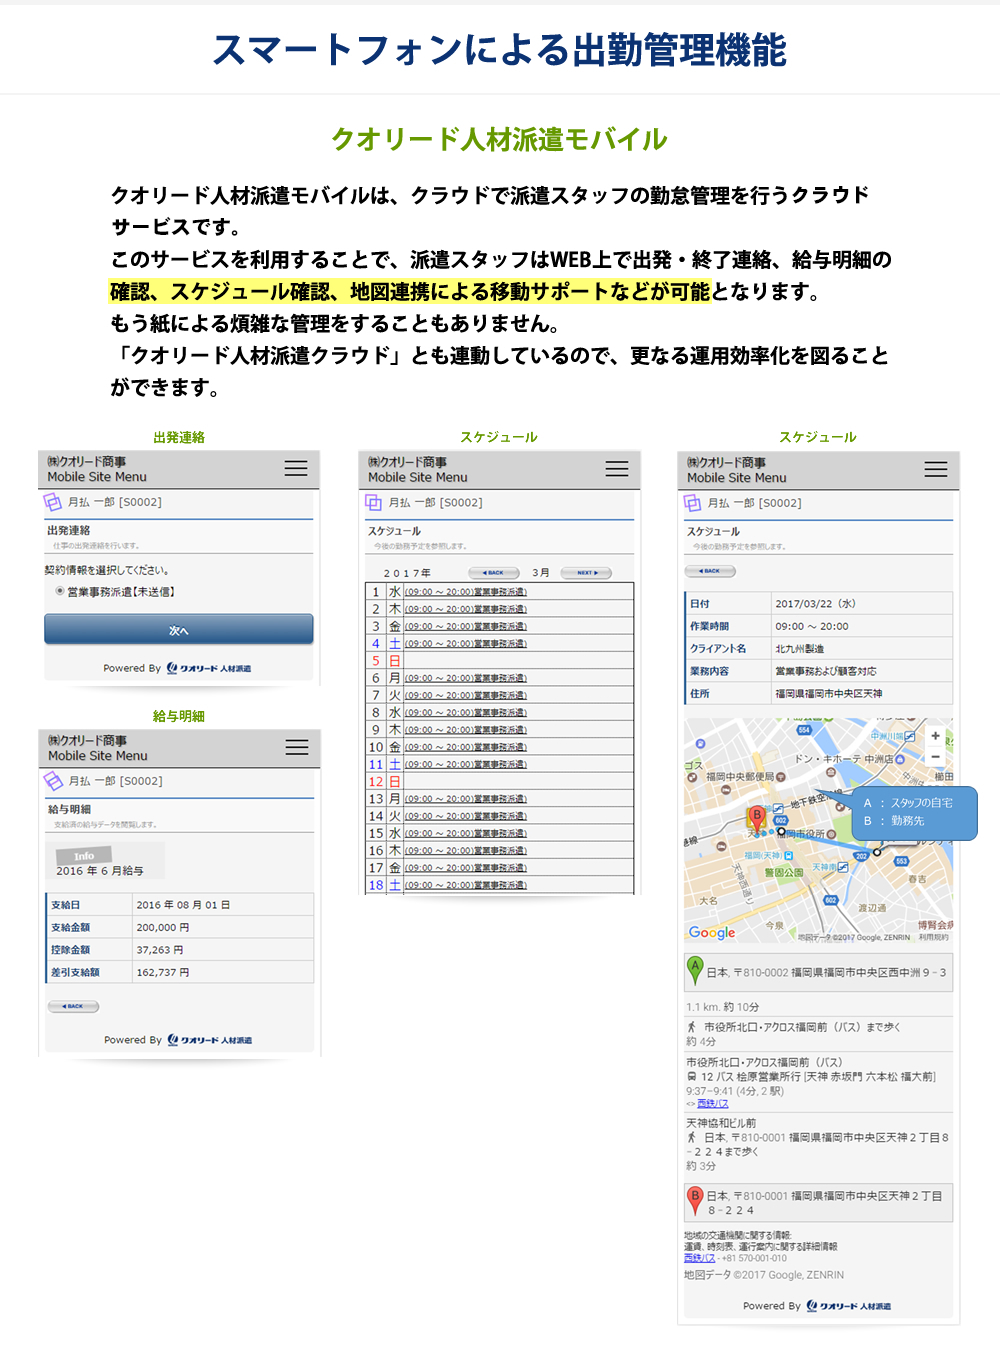Click user icon on the schedule calendar screen
1000x1350 pixels.
click(373, 503)
